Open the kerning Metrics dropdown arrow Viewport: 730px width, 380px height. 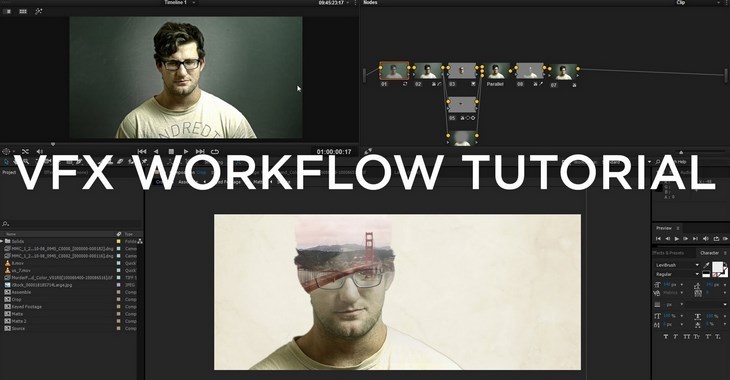[682, 293]
